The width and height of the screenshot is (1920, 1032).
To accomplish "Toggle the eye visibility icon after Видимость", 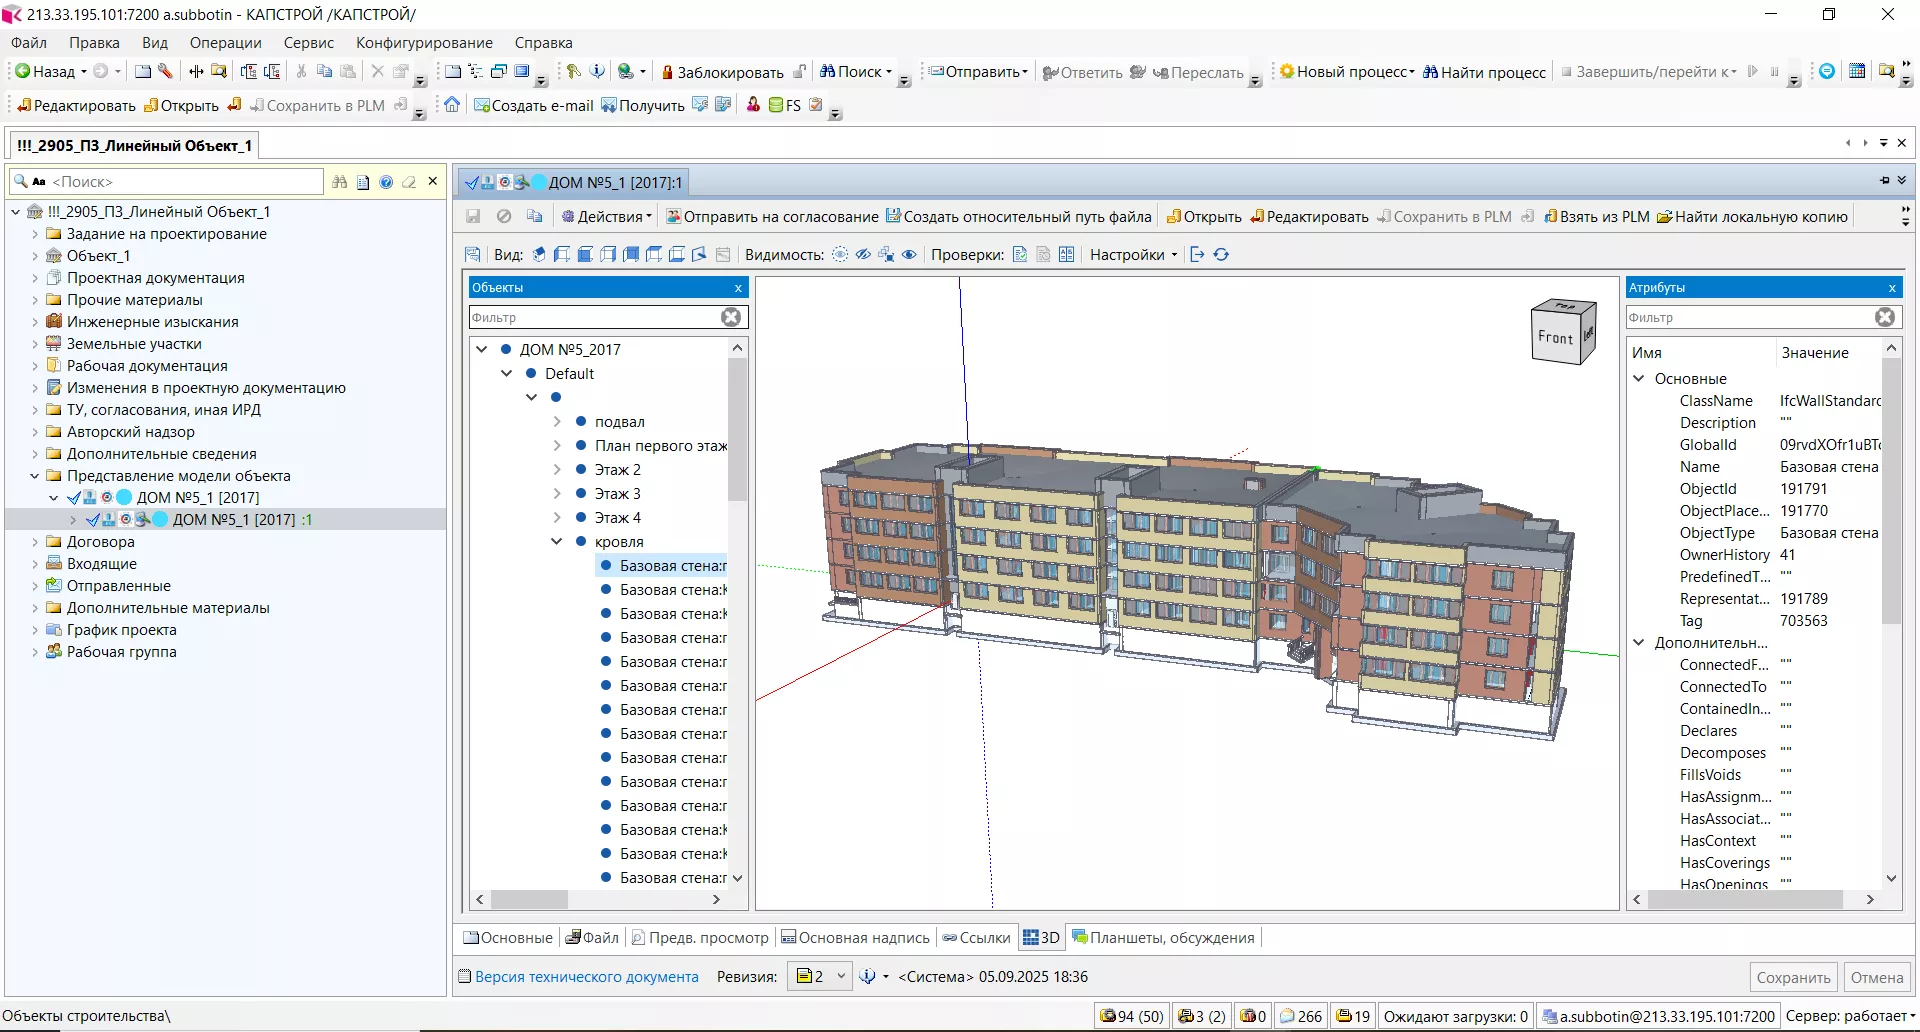I will tap(909, 255).
